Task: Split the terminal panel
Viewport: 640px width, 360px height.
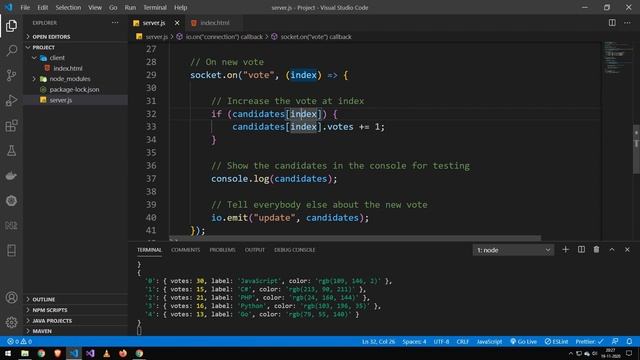Action: (x=581, y=249)
